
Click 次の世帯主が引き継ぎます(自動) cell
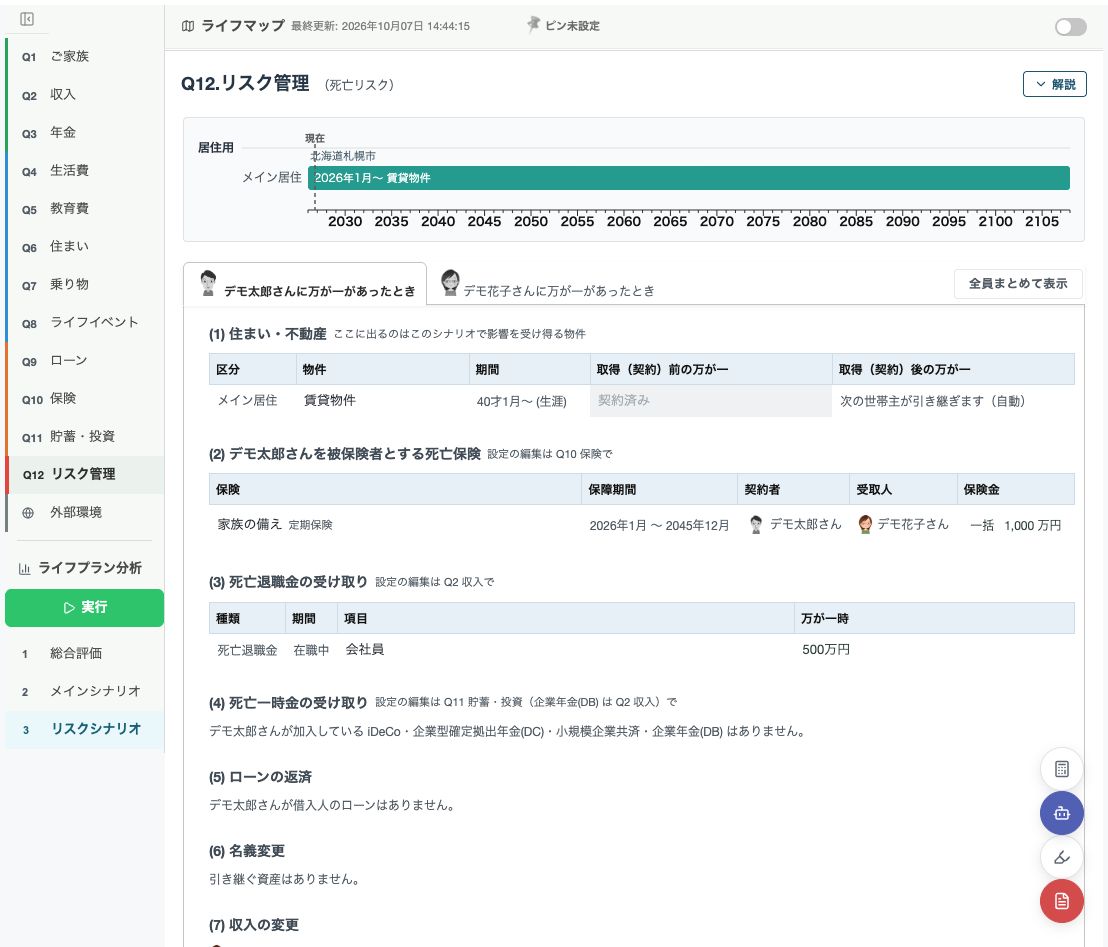click(x=933, y=401)
